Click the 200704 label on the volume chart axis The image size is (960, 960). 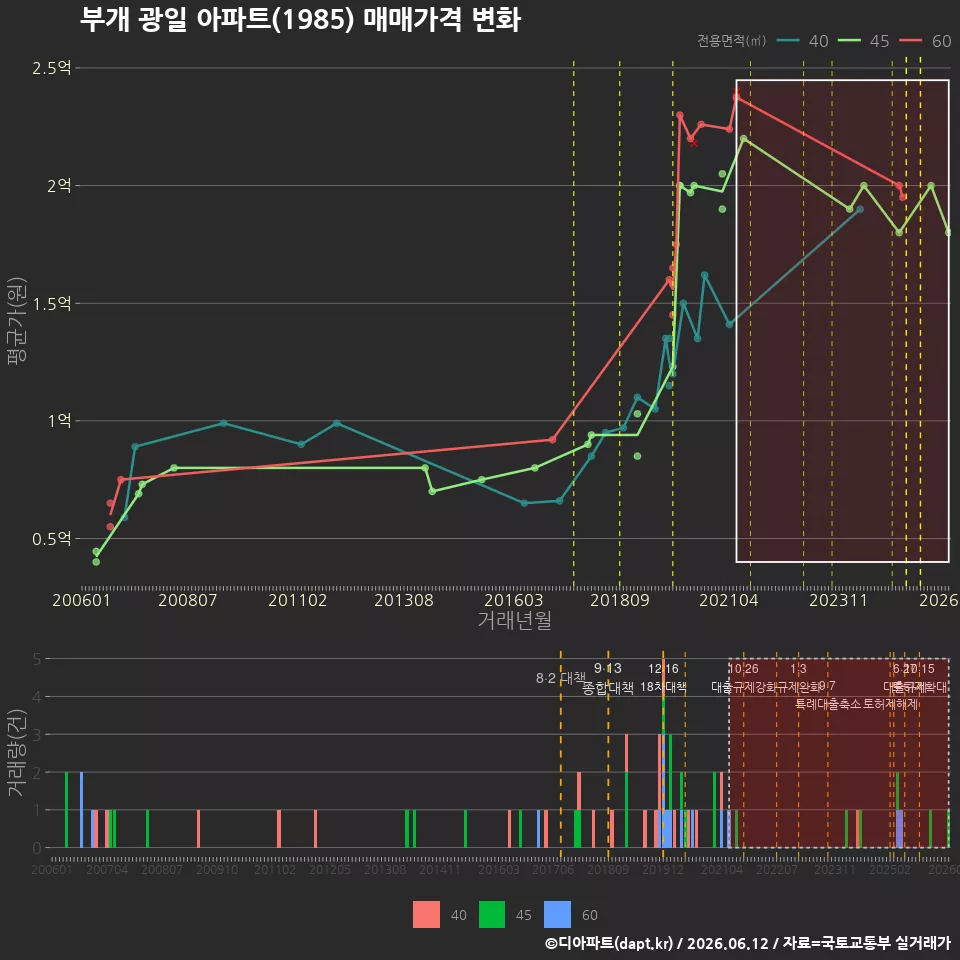point(107,869)
